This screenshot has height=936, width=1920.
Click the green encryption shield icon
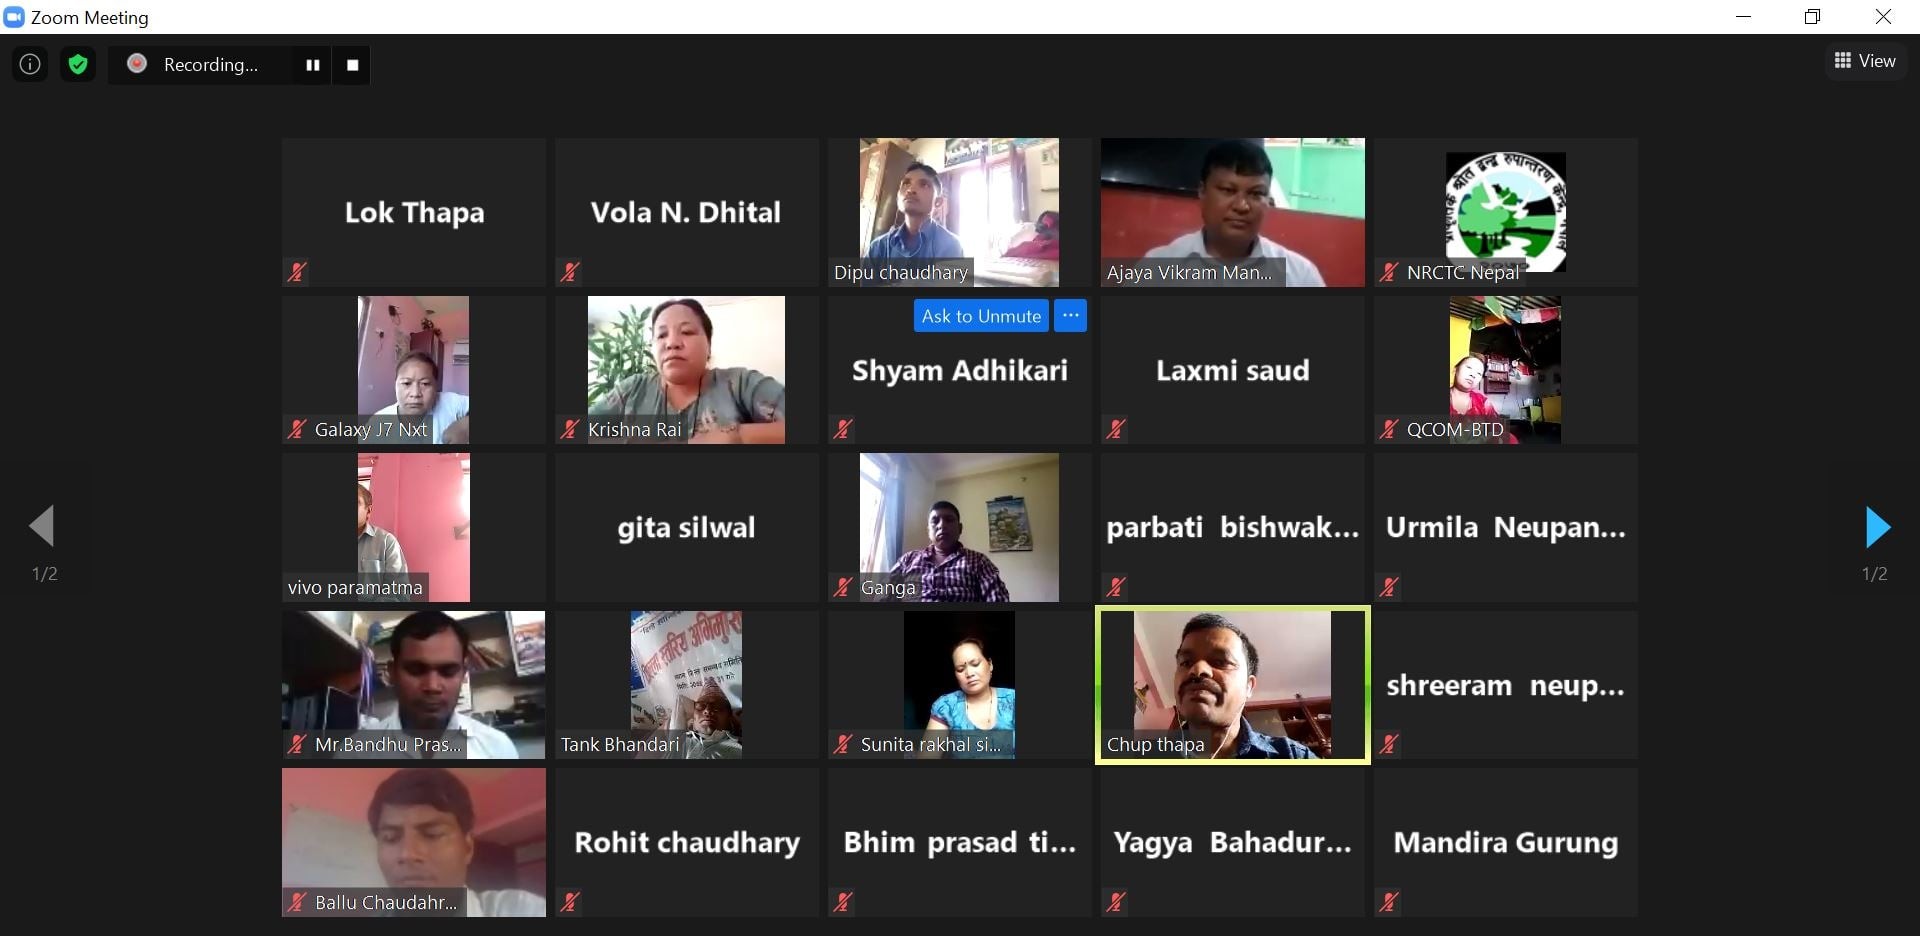78,65
